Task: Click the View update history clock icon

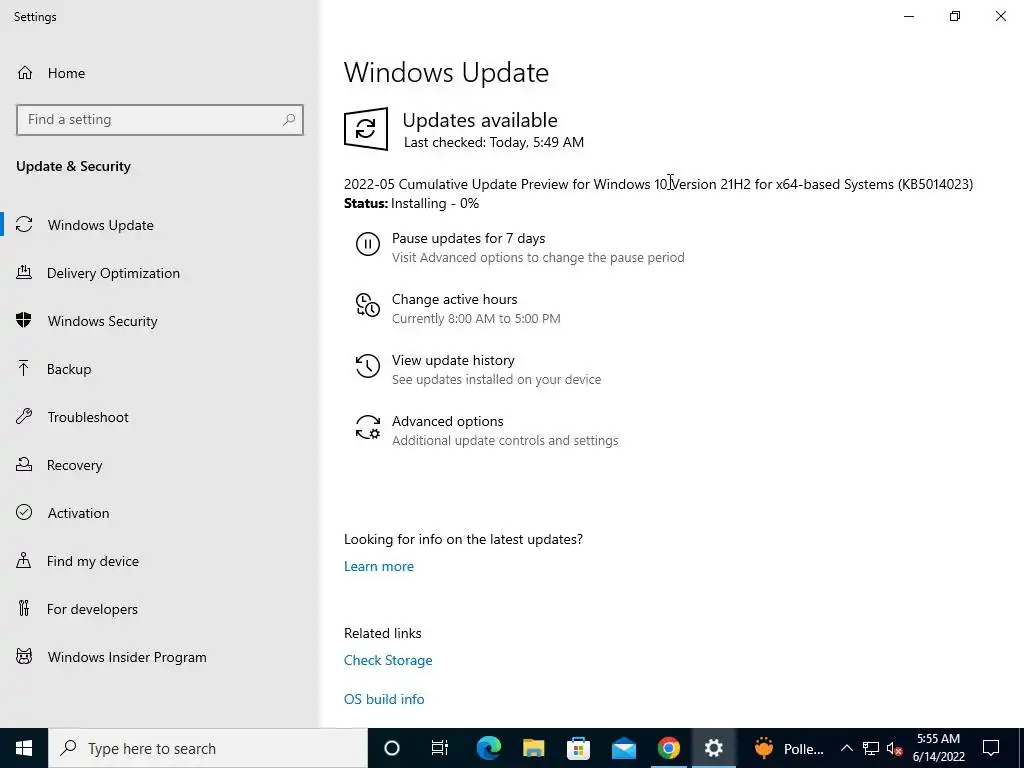Action: (368, 366)
